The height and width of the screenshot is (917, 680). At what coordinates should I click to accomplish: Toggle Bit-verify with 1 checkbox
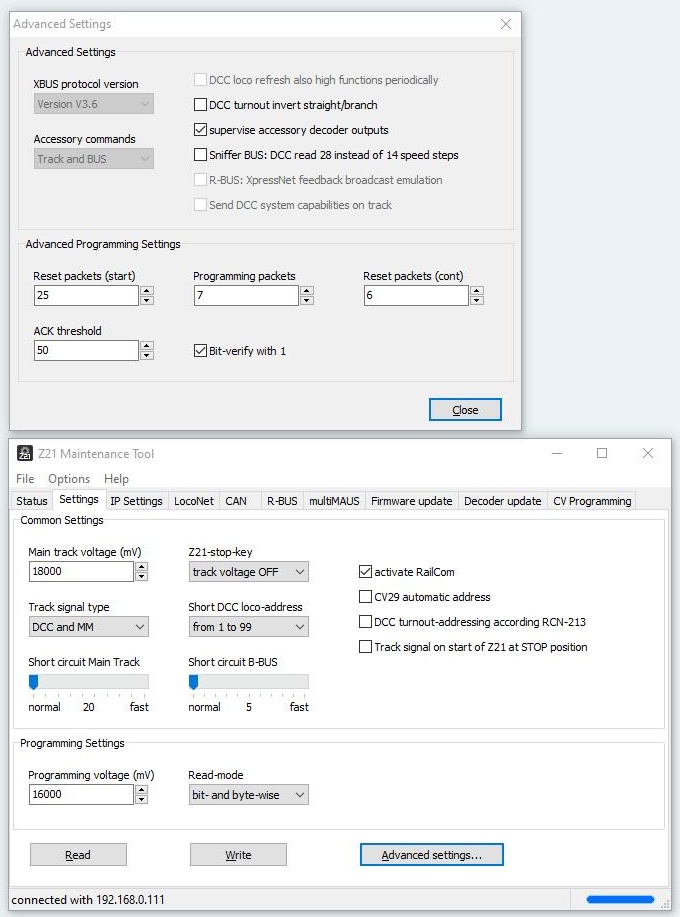(200, 351)
